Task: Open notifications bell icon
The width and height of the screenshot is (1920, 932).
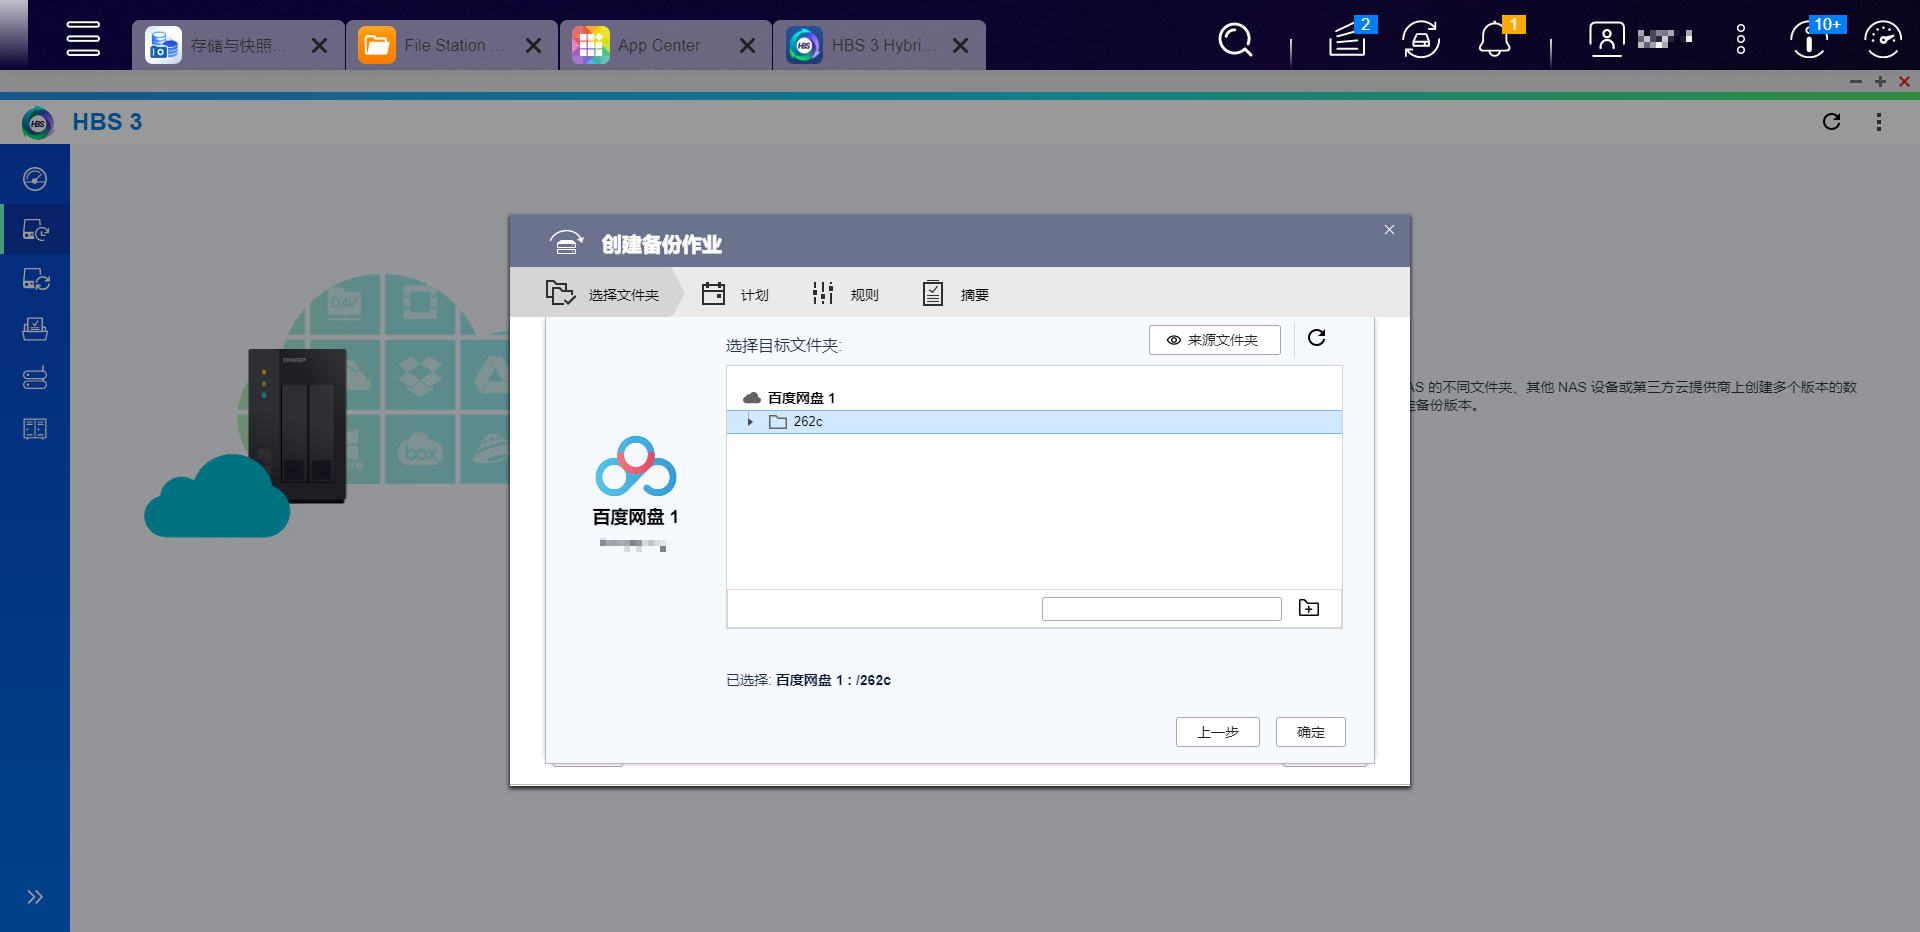Action: coord(1496,39)
